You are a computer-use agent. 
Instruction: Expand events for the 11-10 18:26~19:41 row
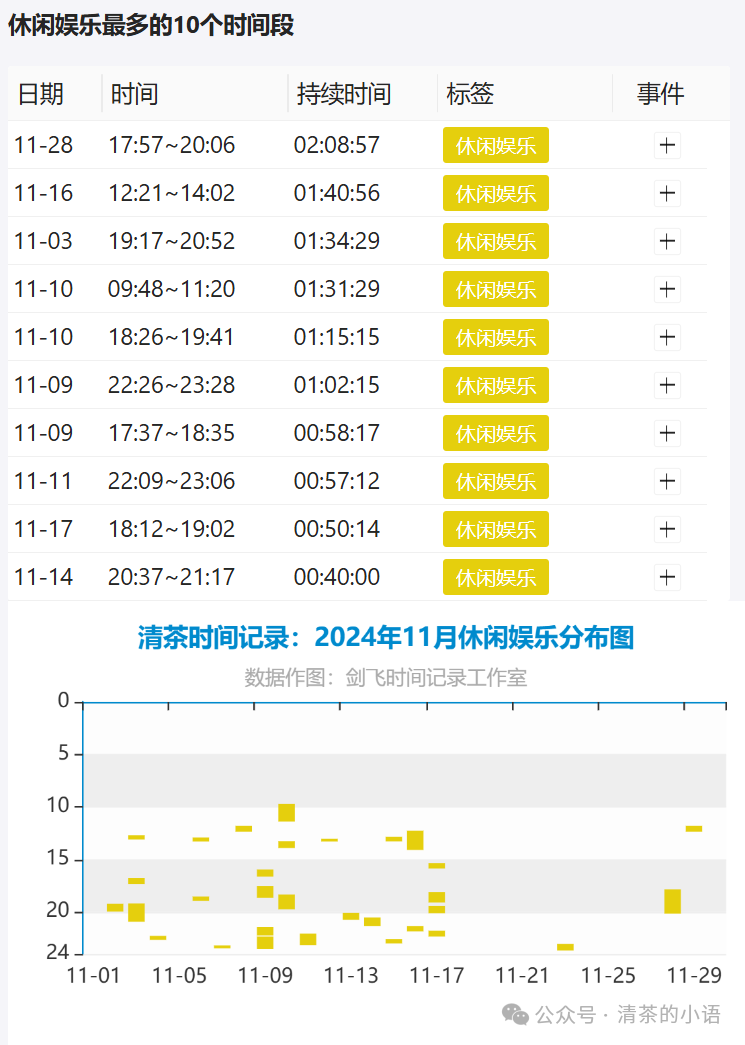point(667,337)
